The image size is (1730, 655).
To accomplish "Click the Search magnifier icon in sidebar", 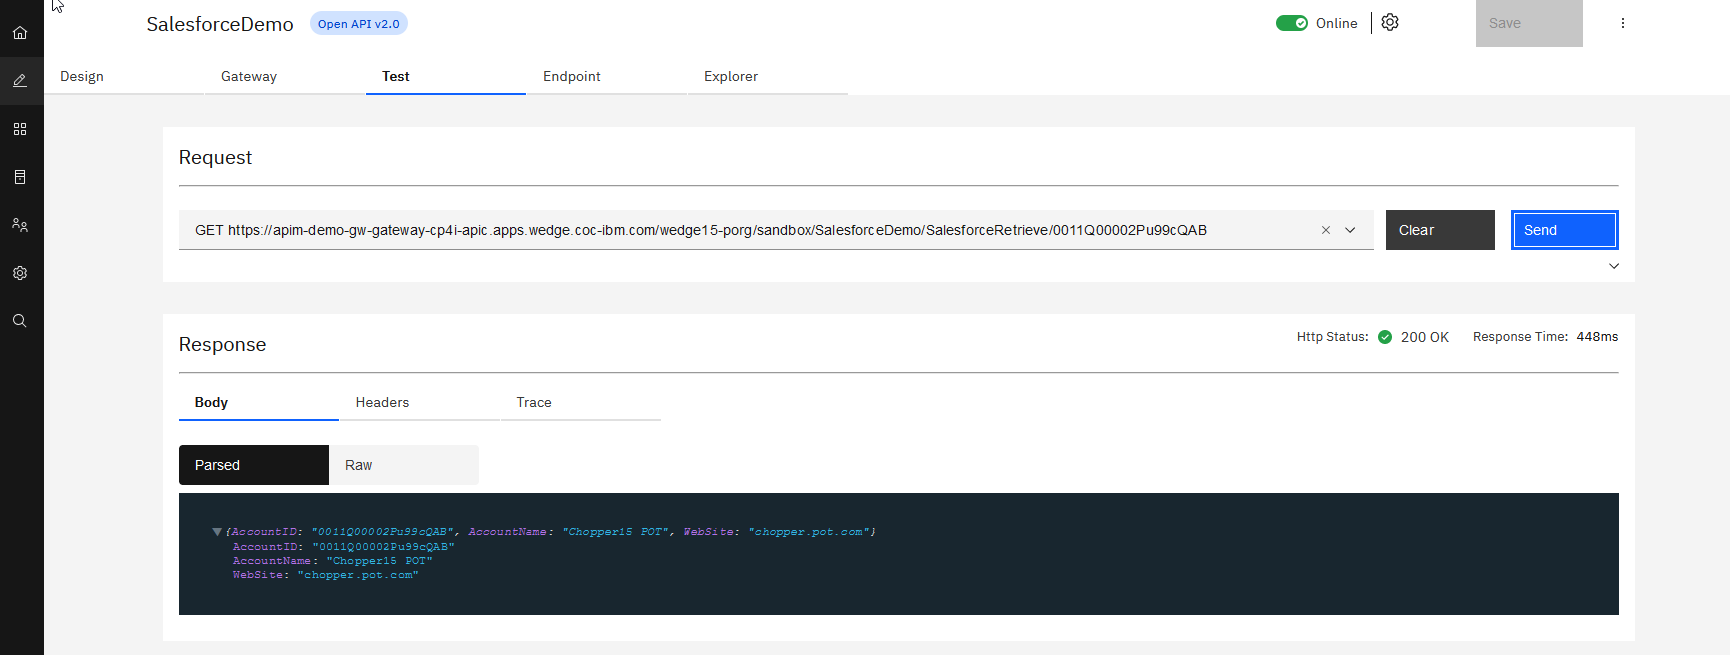I will [20, 321].
